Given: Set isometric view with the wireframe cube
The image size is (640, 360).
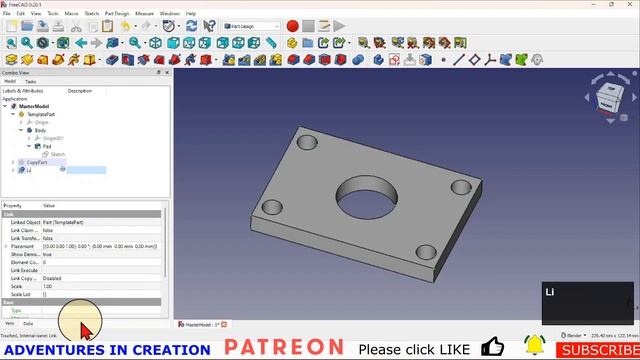Looking at the screenshot, I should point(156,43).
